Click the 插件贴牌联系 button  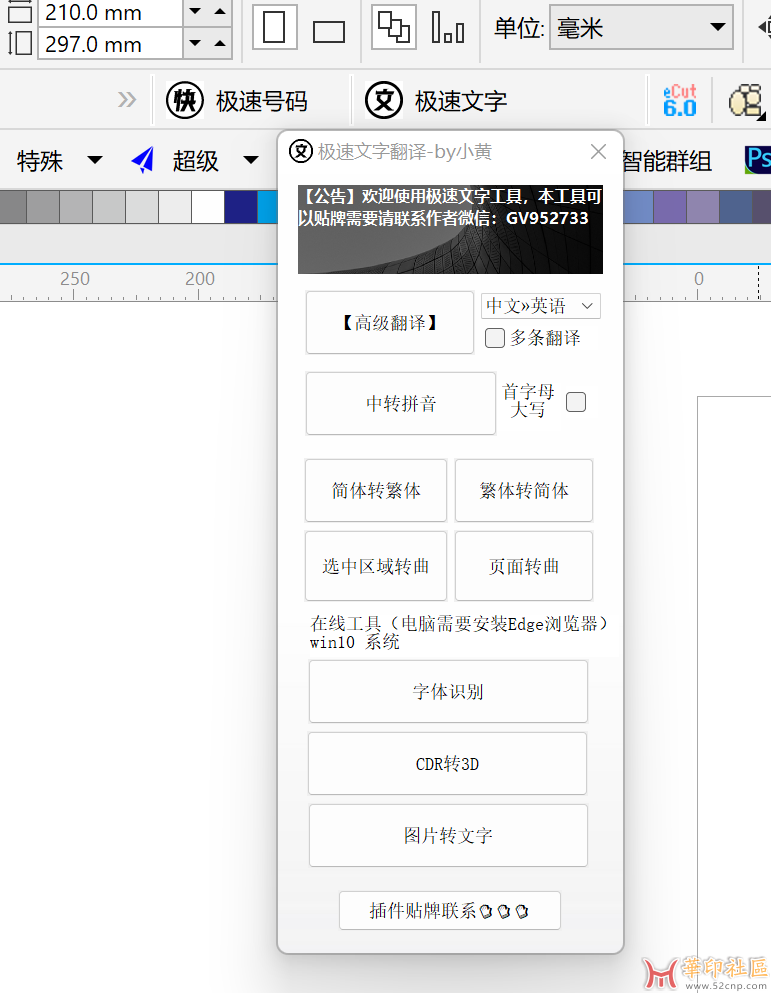point(450,910)
